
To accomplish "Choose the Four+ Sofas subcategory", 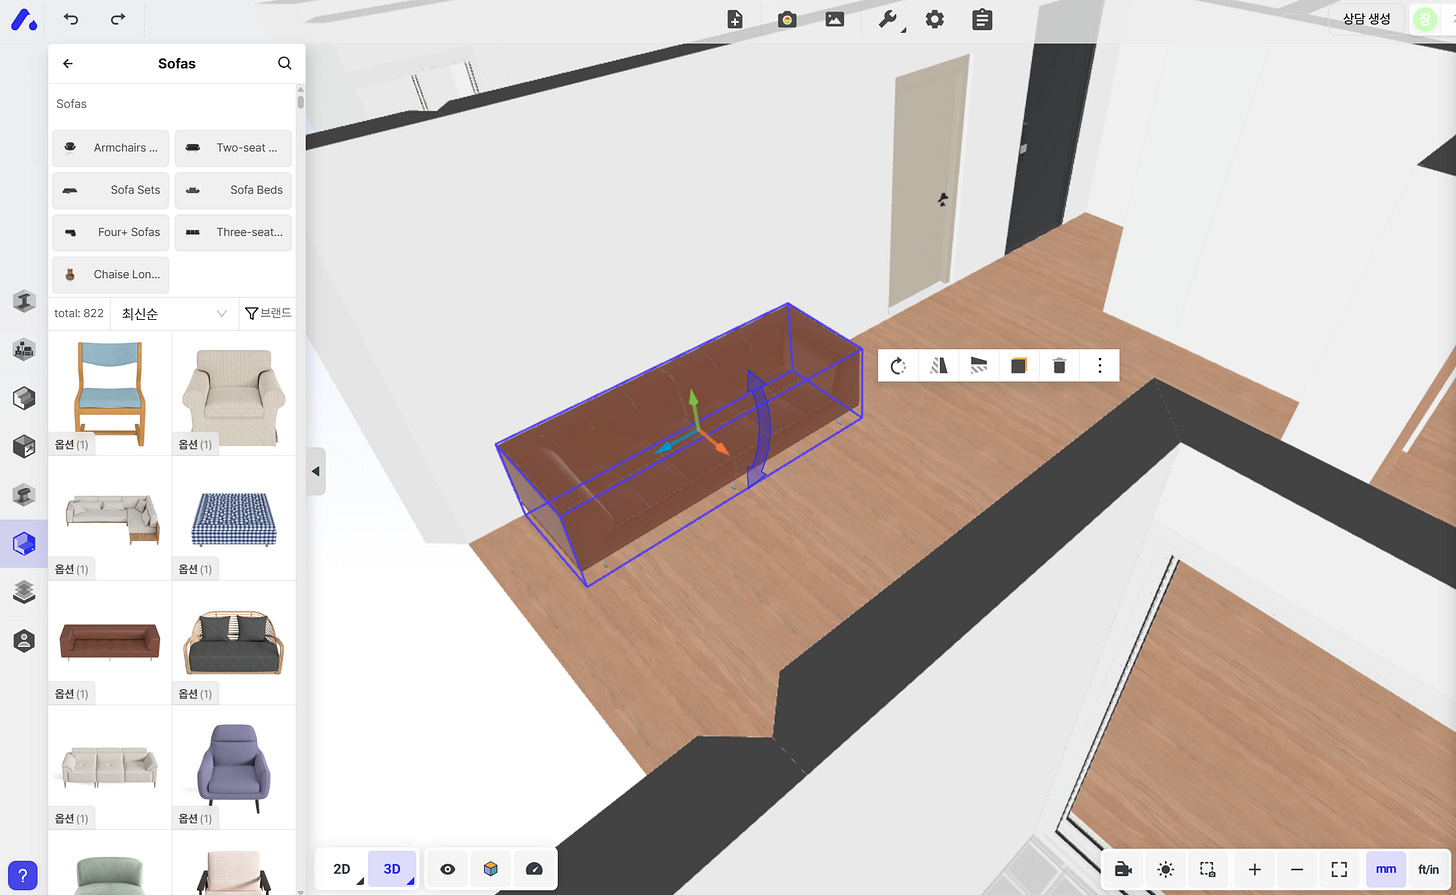I will (110, 232).
